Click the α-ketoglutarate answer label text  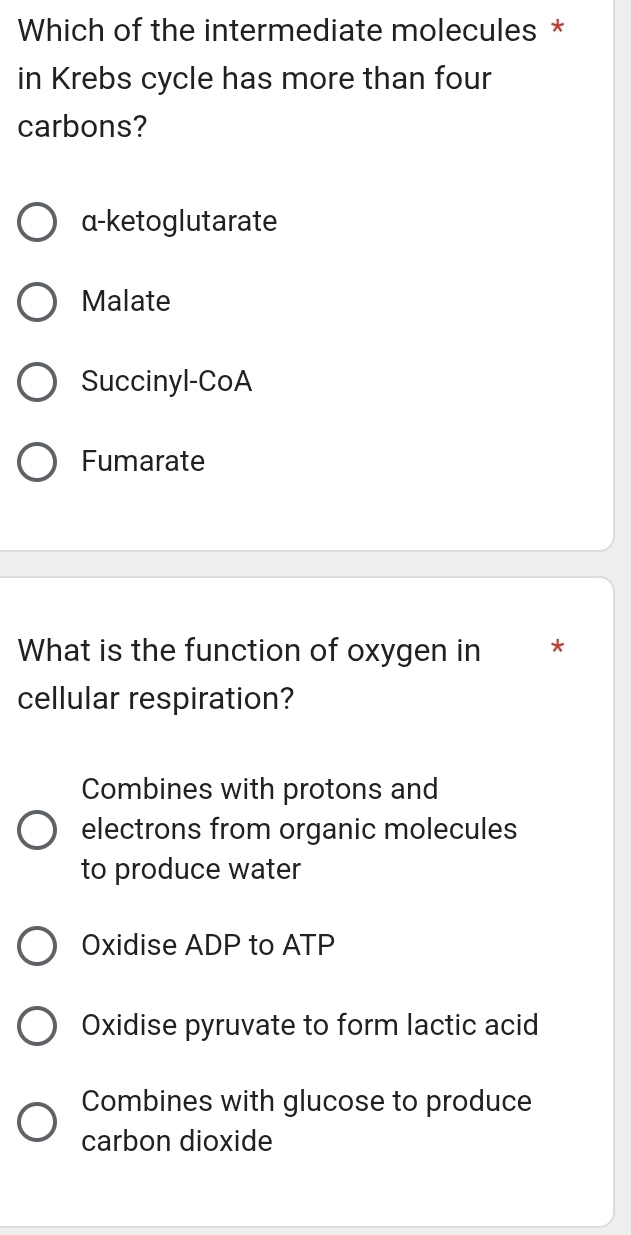[x=180, y=222]
